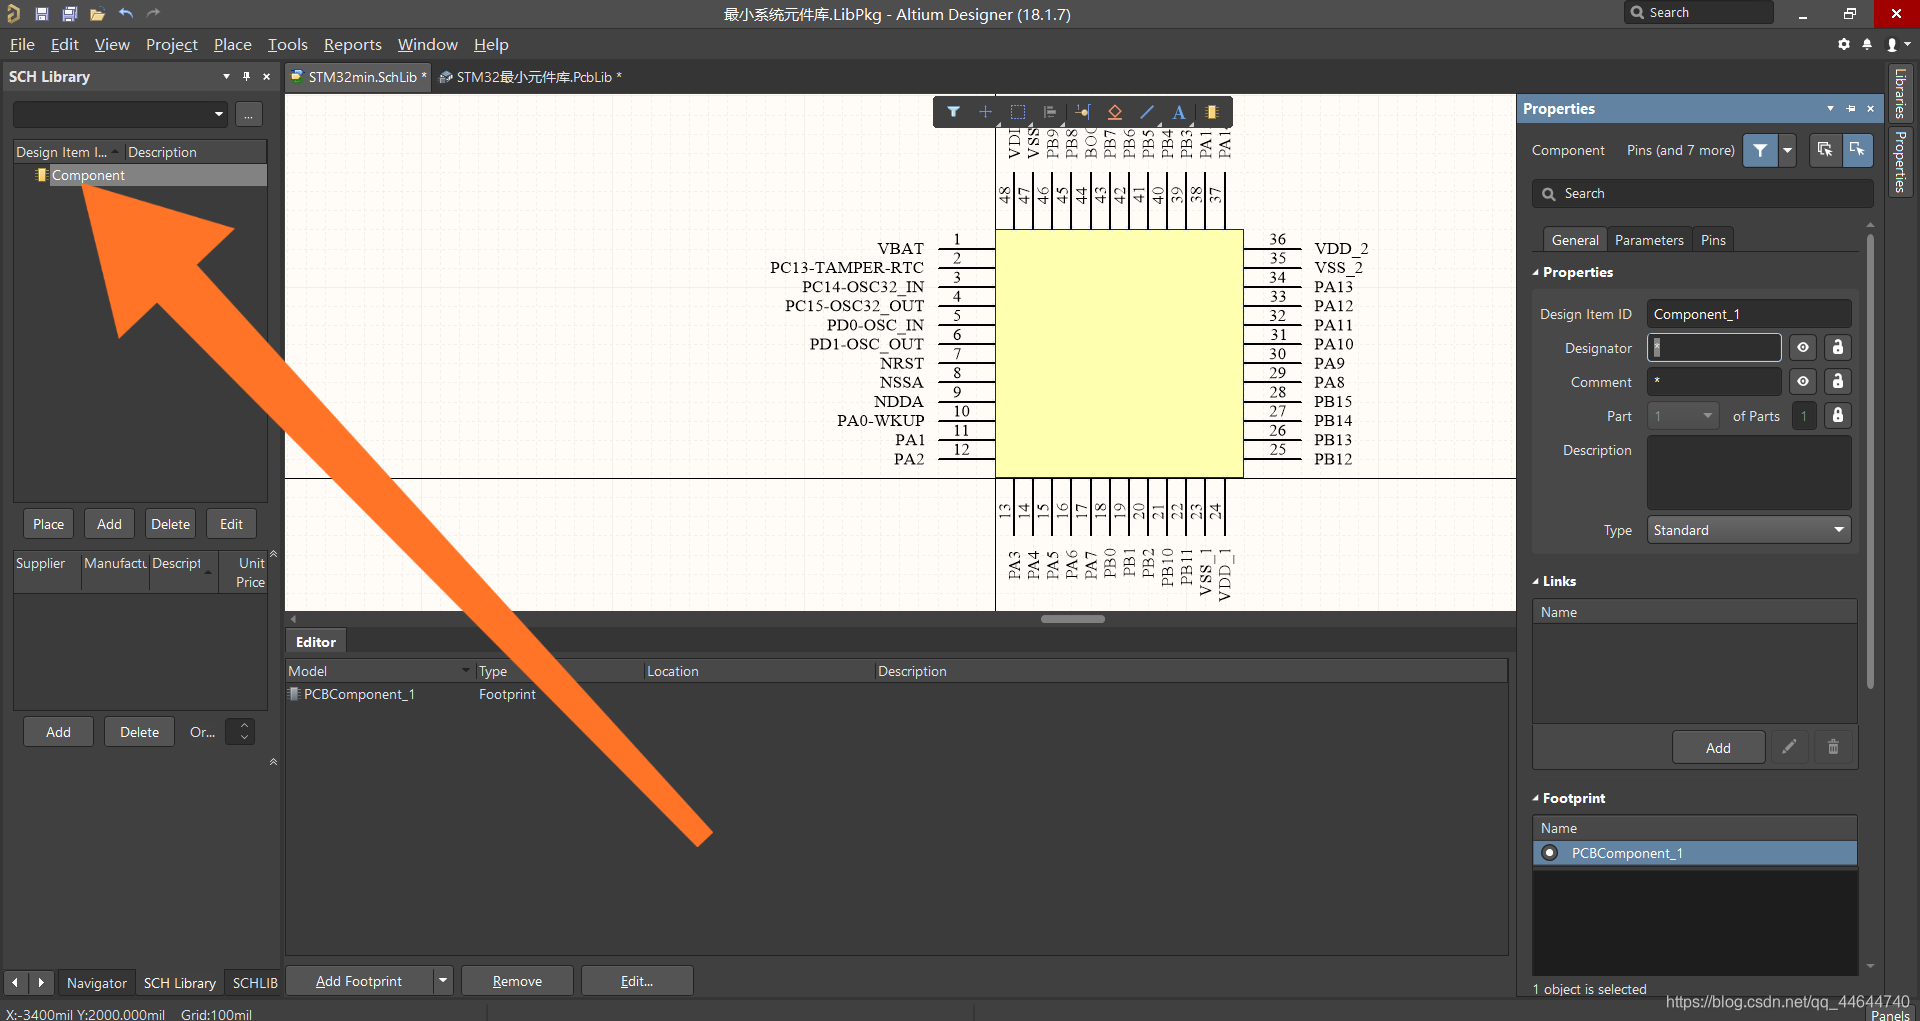Toggle Comment visibility eye icon
Screen dimensions: 1920x1021
(1803, 382)
